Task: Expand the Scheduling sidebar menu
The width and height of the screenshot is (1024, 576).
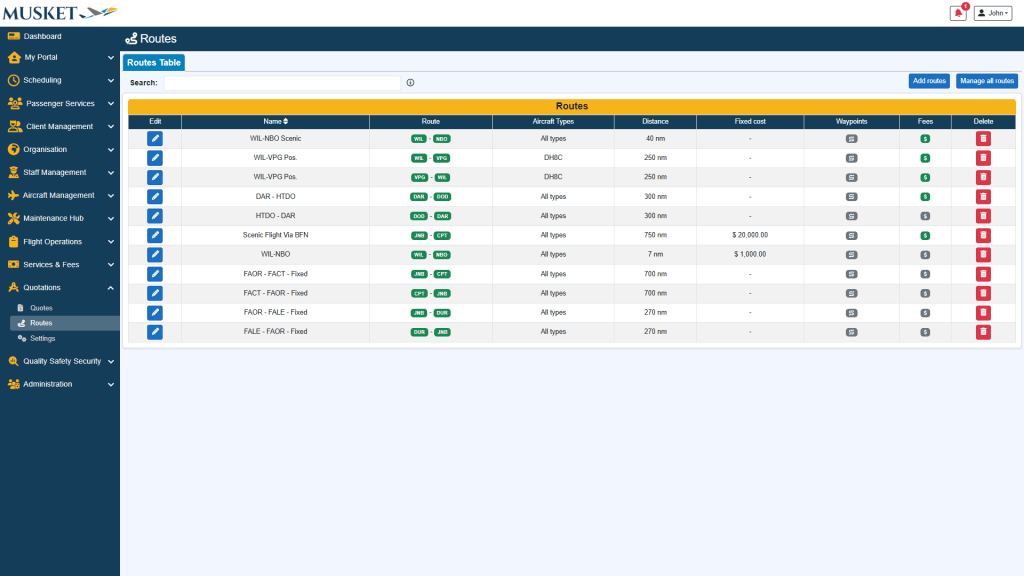Action: click(60, 80)
